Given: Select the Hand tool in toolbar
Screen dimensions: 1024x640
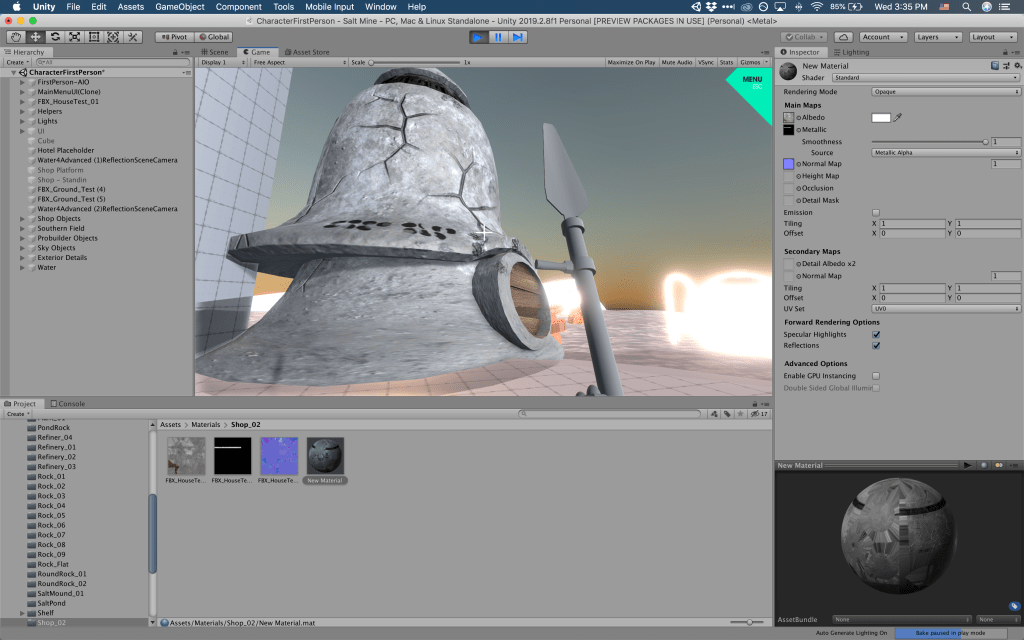Looking at the screenshot, I should pos(15,37).
